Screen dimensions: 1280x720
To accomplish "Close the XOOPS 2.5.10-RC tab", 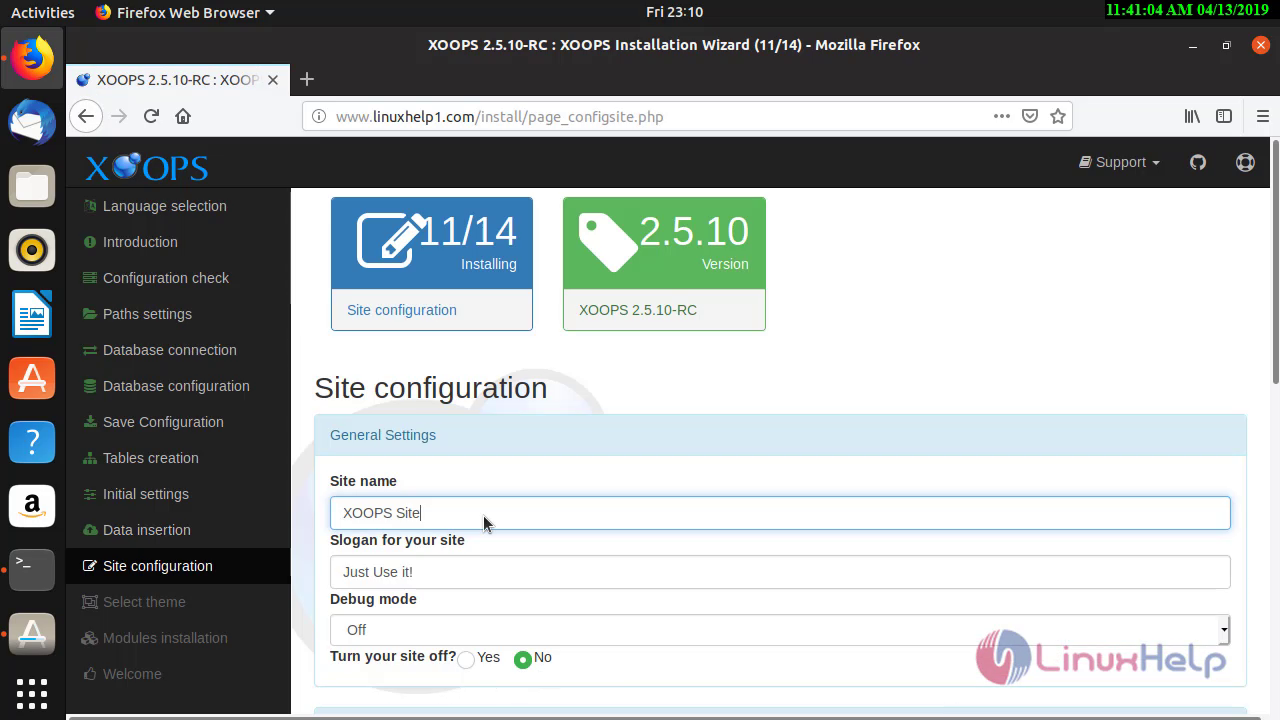I will tap(272, 80).
